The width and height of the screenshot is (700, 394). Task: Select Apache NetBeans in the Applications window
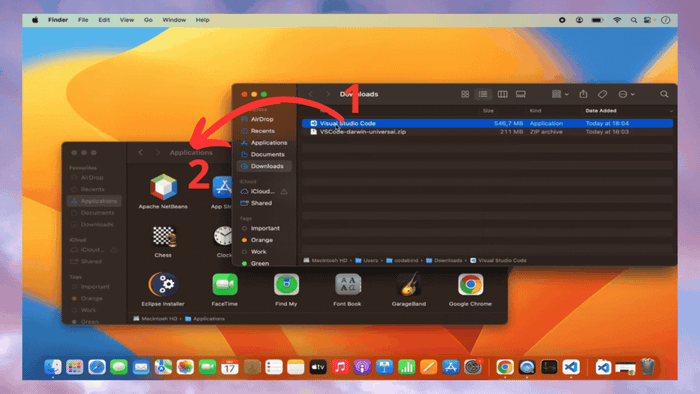pyautogui.click(x=163, y=191)
